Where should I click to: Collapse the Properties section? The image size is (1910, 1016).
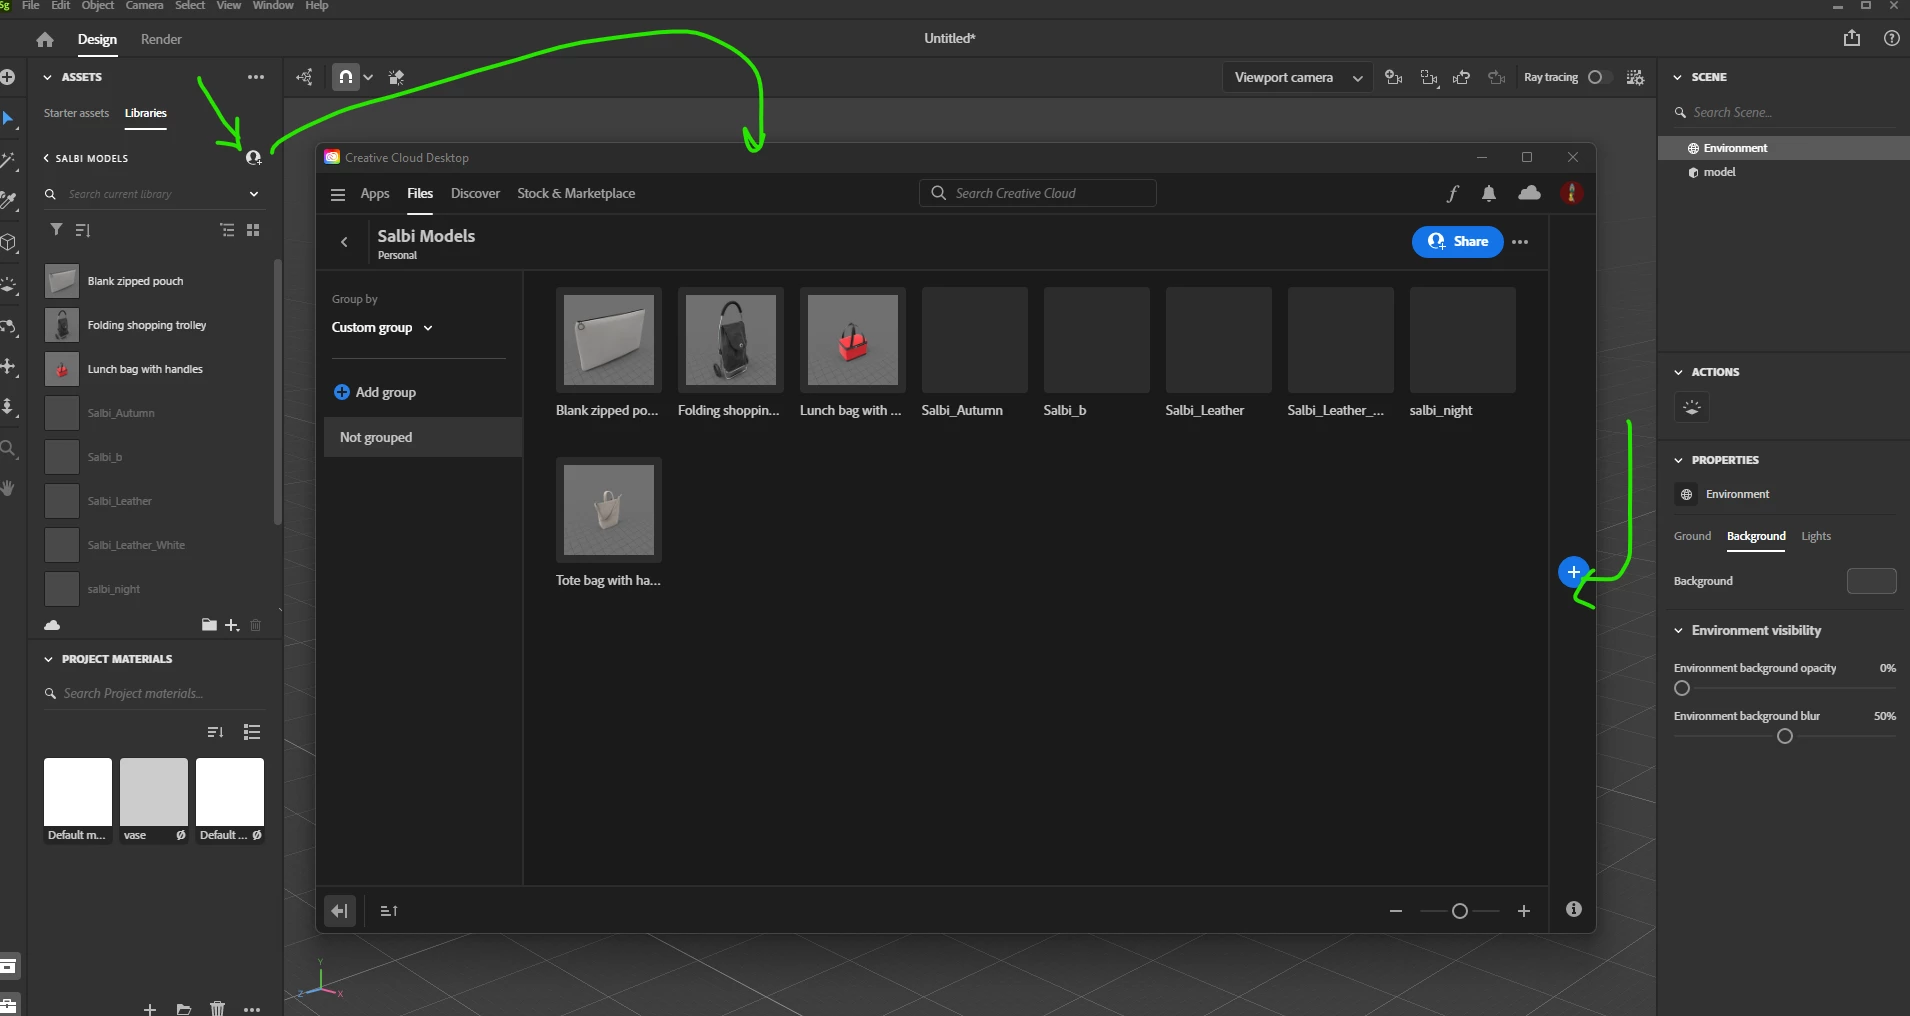point(1678,460)
